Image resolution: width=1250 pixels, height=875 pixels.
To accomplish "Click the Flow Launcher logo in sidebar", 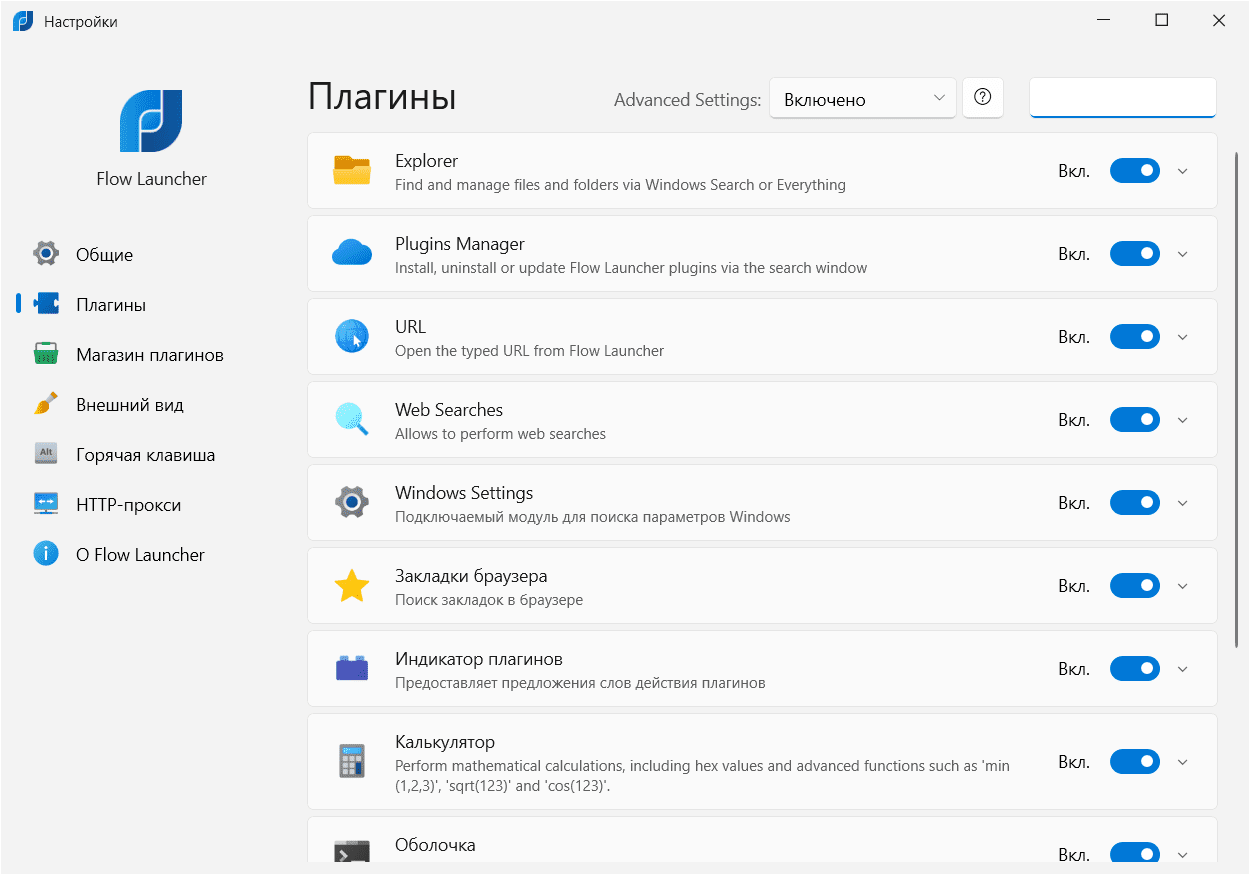I will (x=151, y=121).
